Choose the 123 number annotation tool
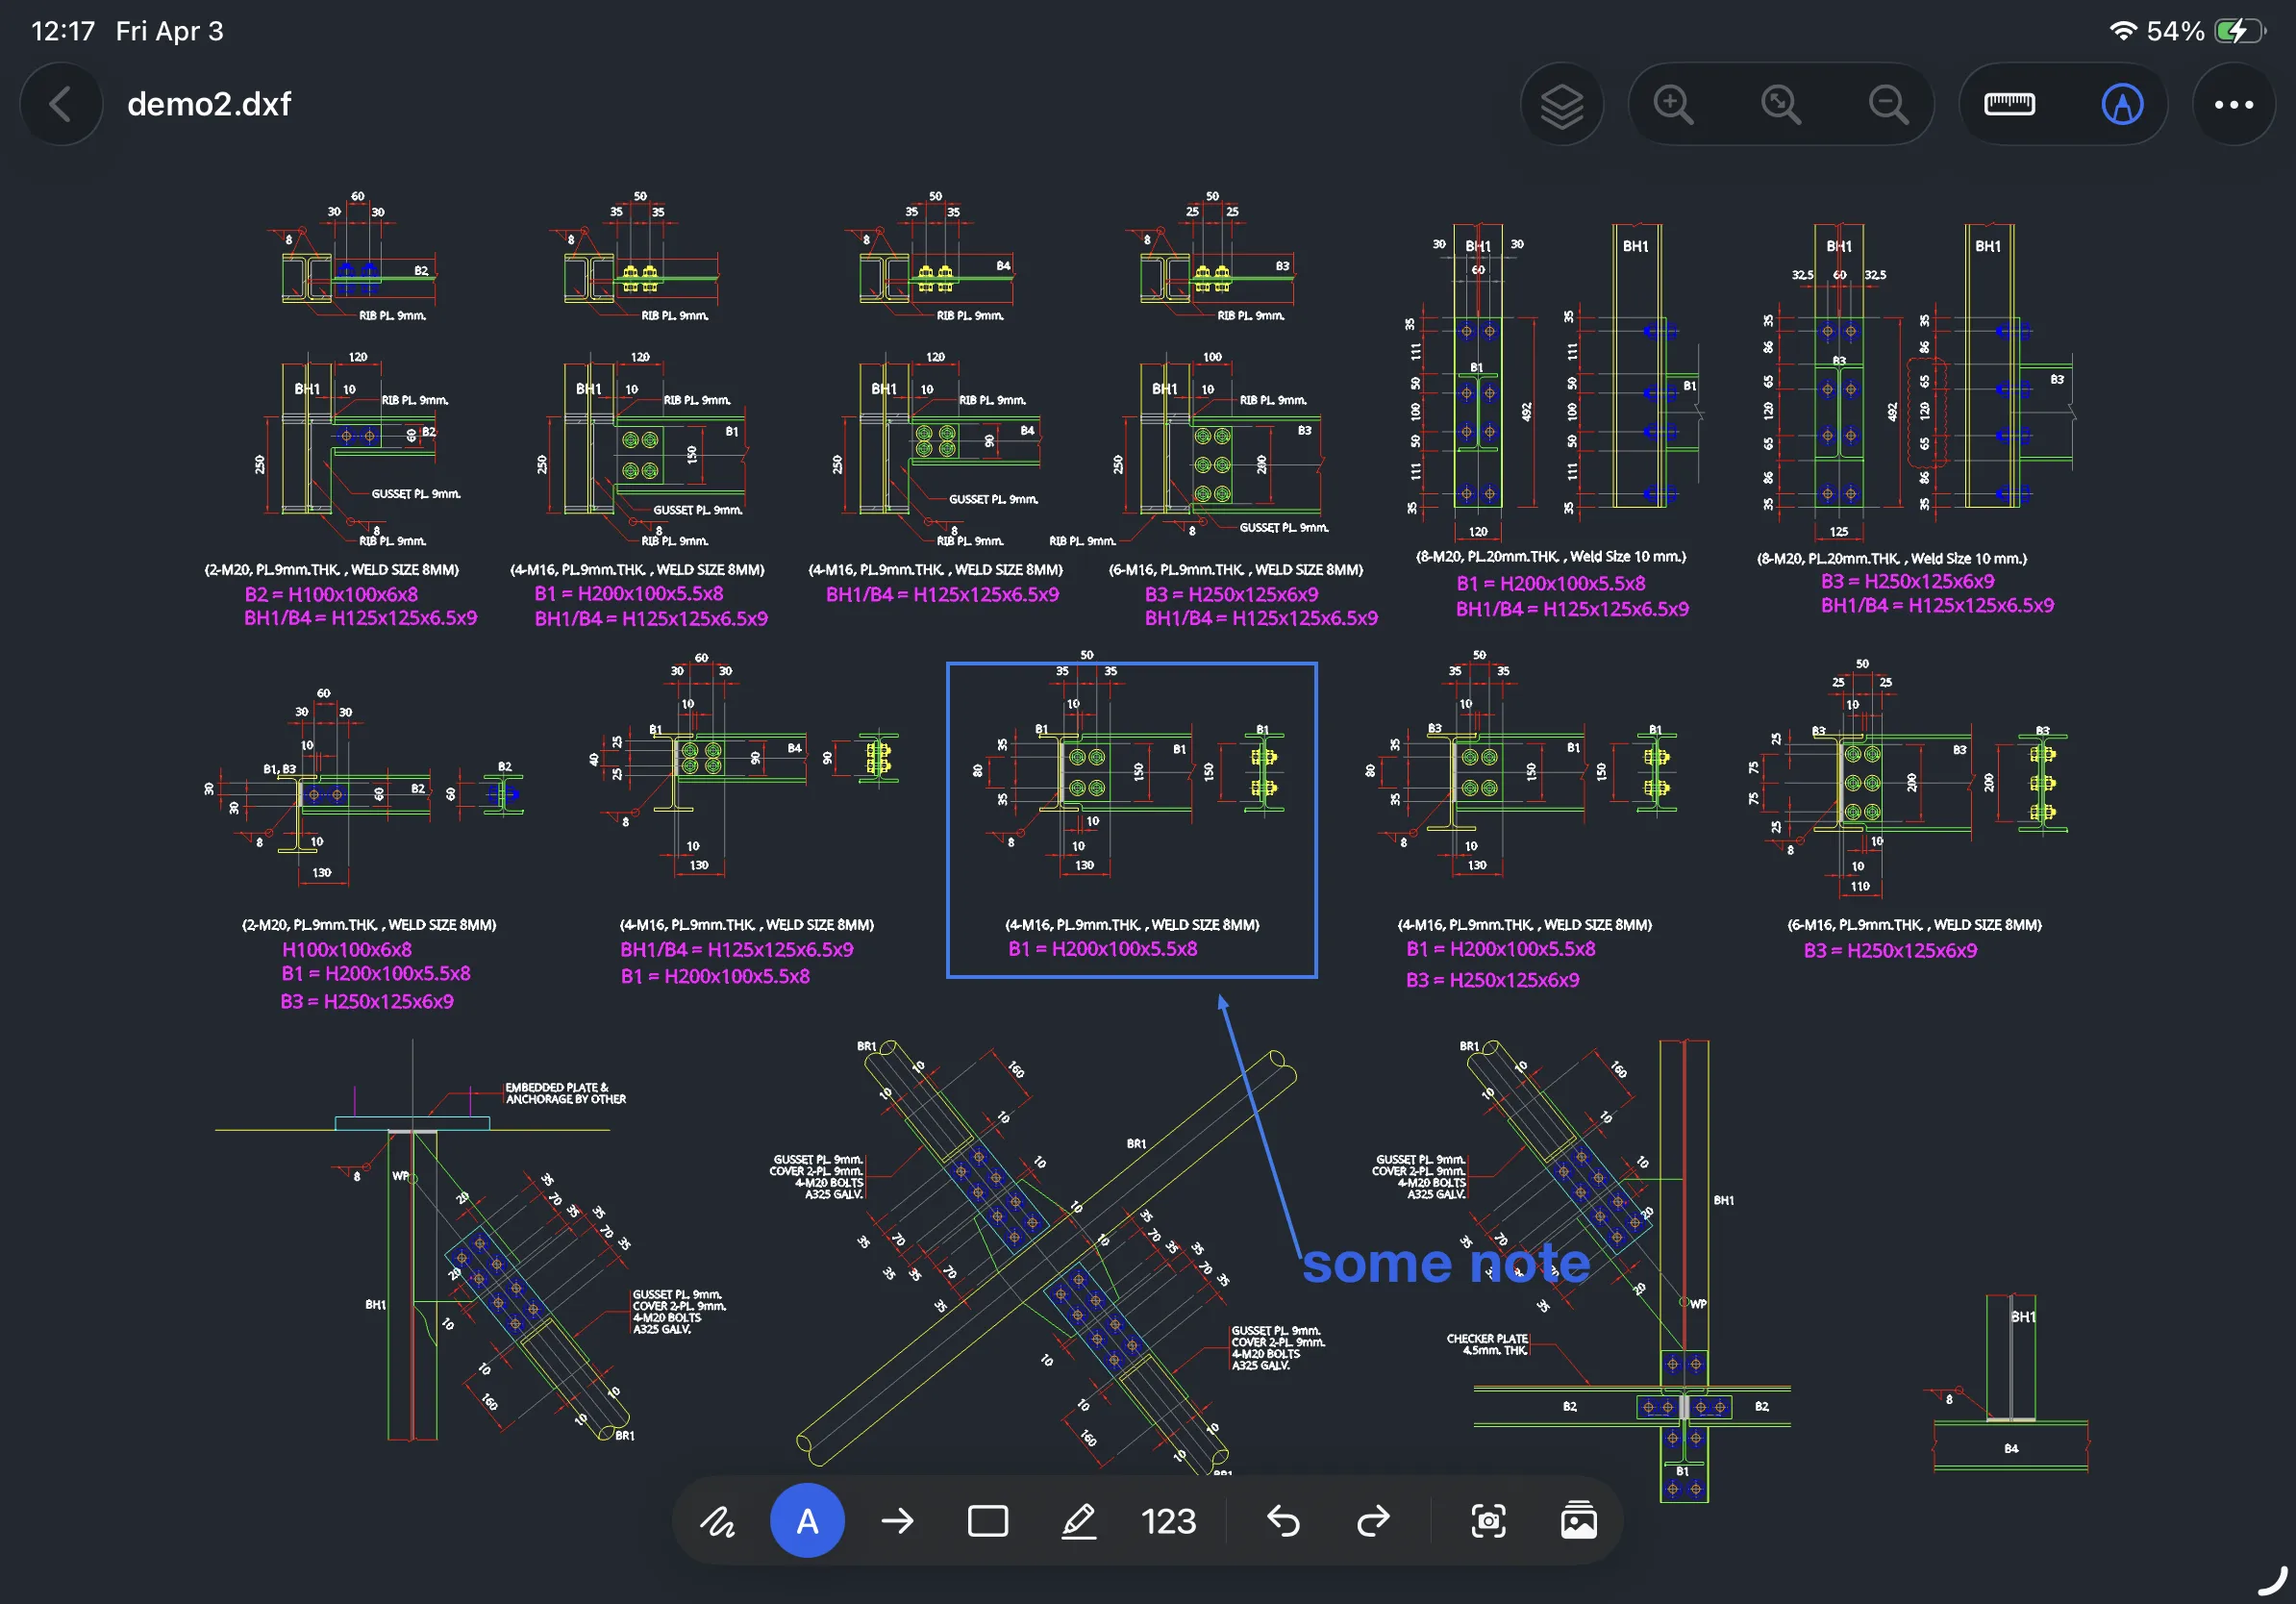The image size is (2296, 1604). [x=1168, y=1521]
